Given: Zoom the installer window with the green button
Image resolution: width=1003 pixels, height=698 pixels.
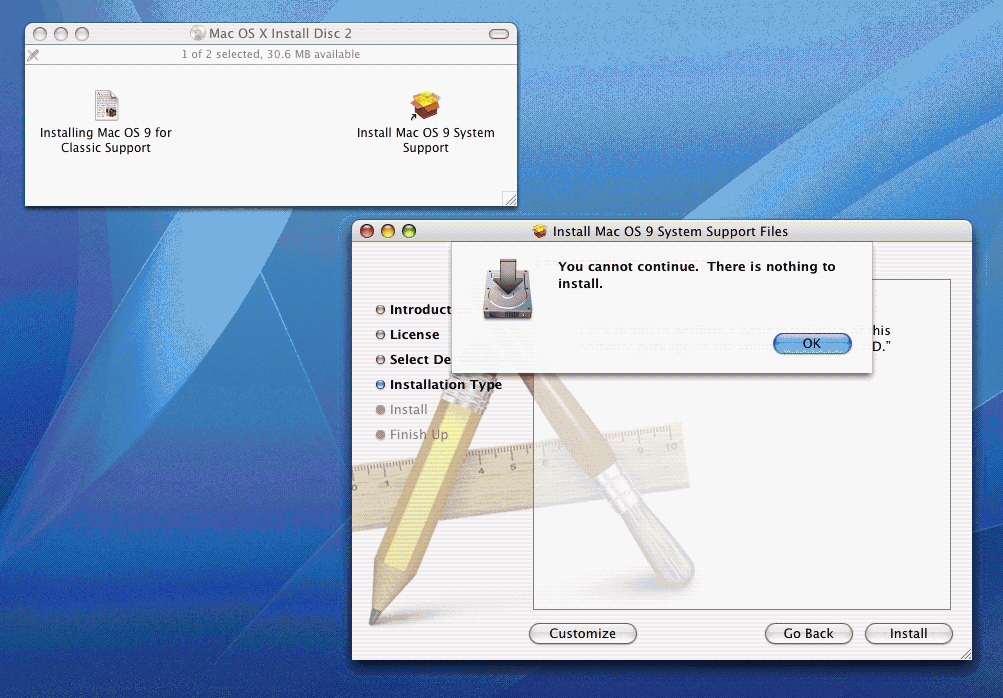Looking at the screenshot, I should click(x=409, y=231).
